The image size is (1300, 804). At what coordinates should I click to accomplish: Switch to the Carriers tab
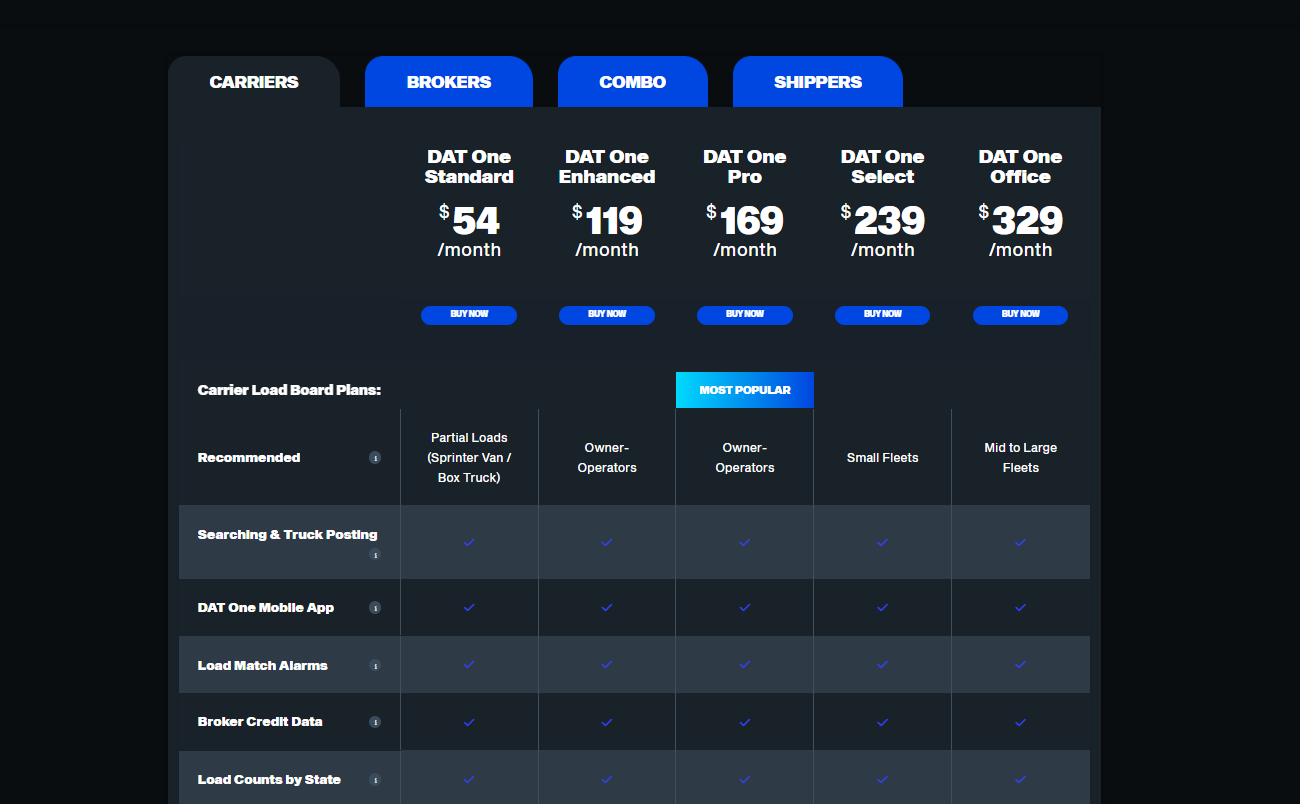point(254,82)
